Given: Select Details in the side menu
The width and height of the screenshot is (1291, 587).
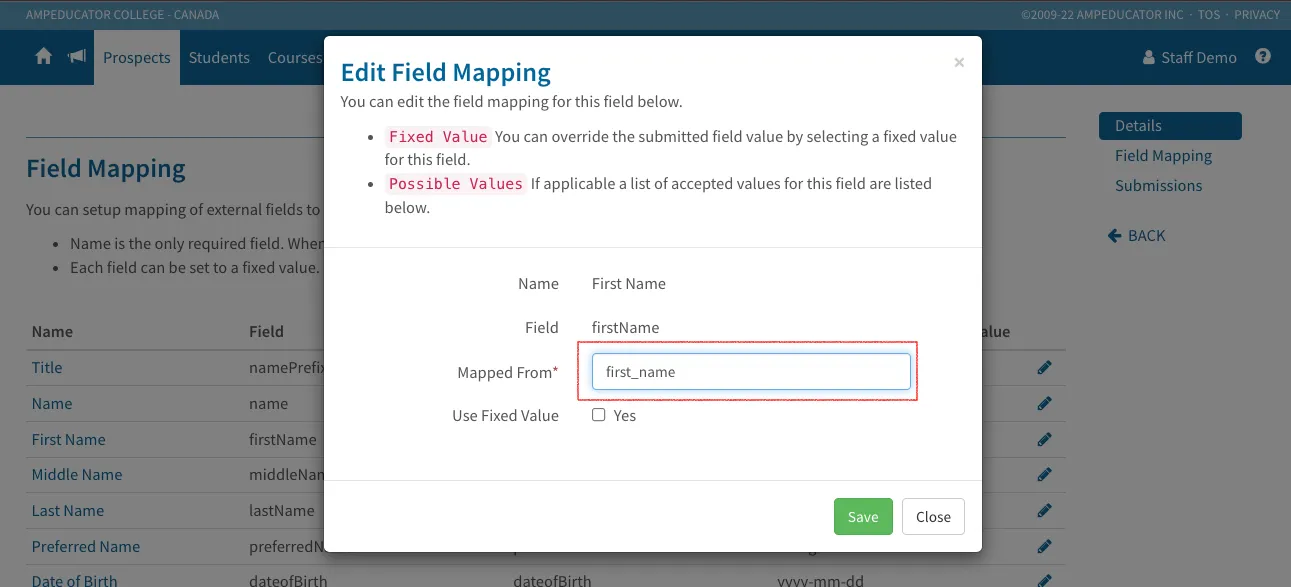Looking at the screenshot, I should (x=1170, y=126).
